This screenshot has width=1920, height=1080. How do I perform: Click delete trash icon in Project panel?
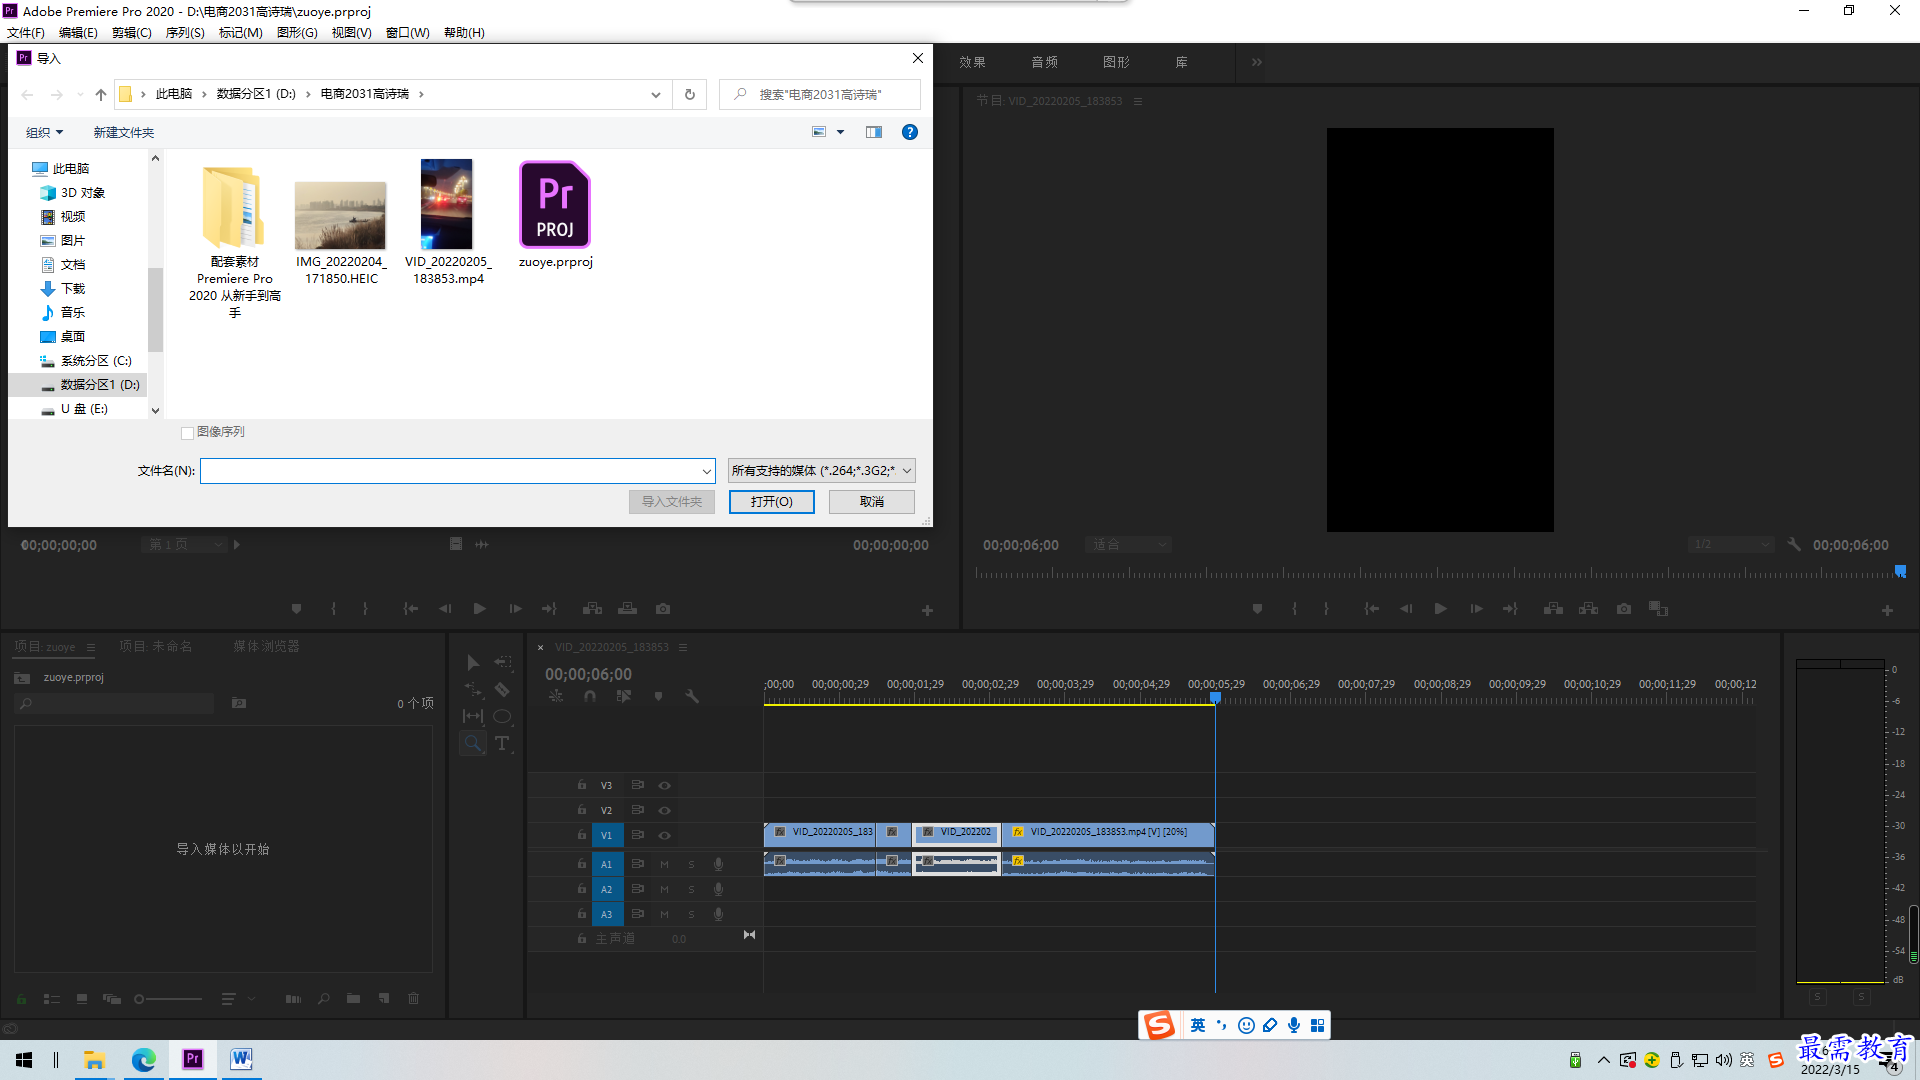click(x=413, y=998)
